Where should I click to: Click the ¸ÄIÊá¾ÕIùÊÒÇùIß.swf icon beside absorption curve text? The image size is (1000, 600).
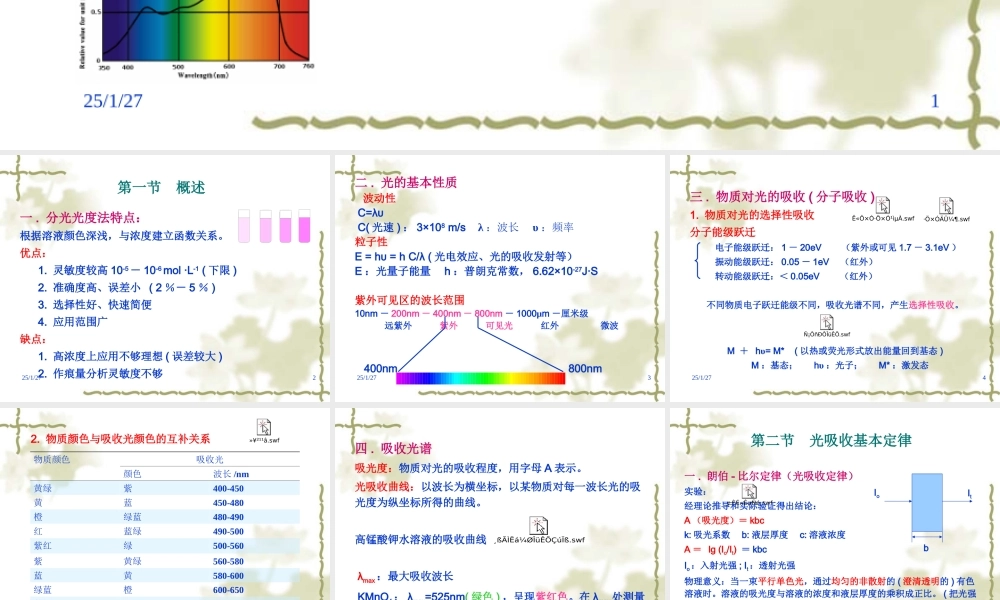coord(539,525)
